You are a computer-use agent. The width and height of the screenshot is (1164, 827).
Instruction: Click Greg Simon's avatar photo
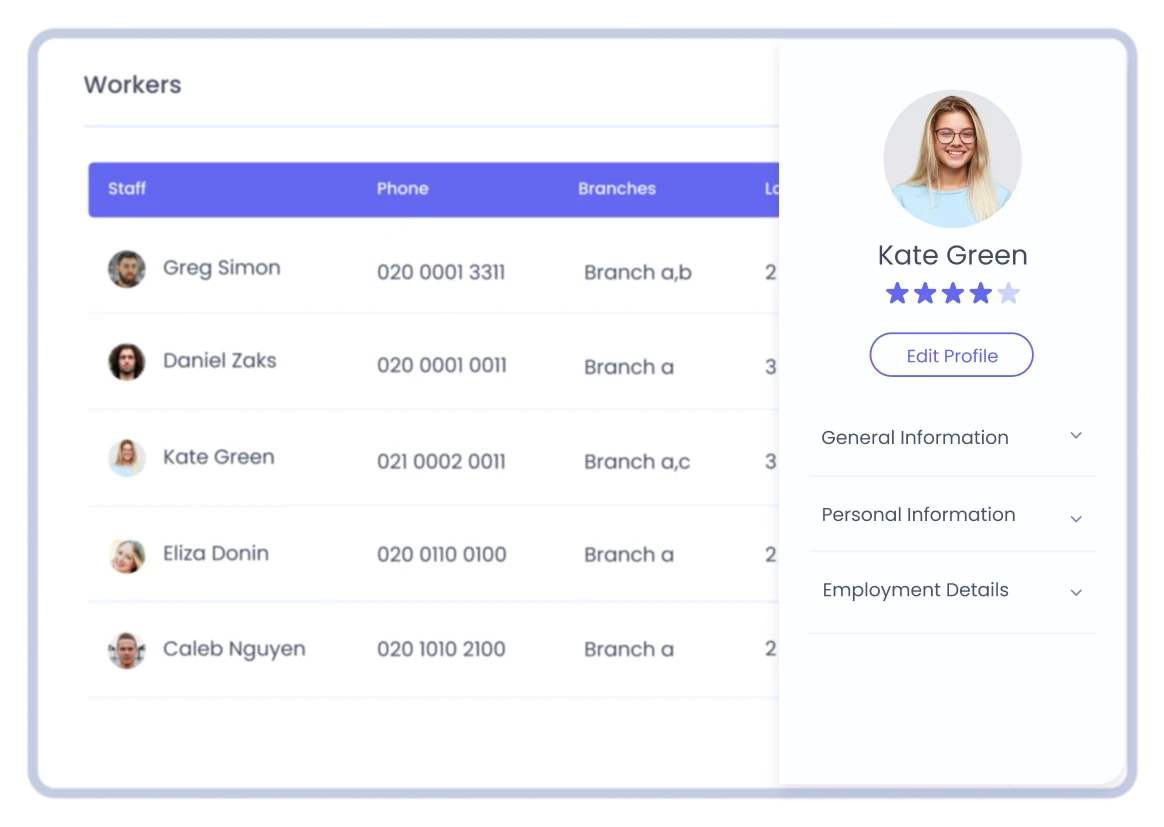[x=127, y=268]
